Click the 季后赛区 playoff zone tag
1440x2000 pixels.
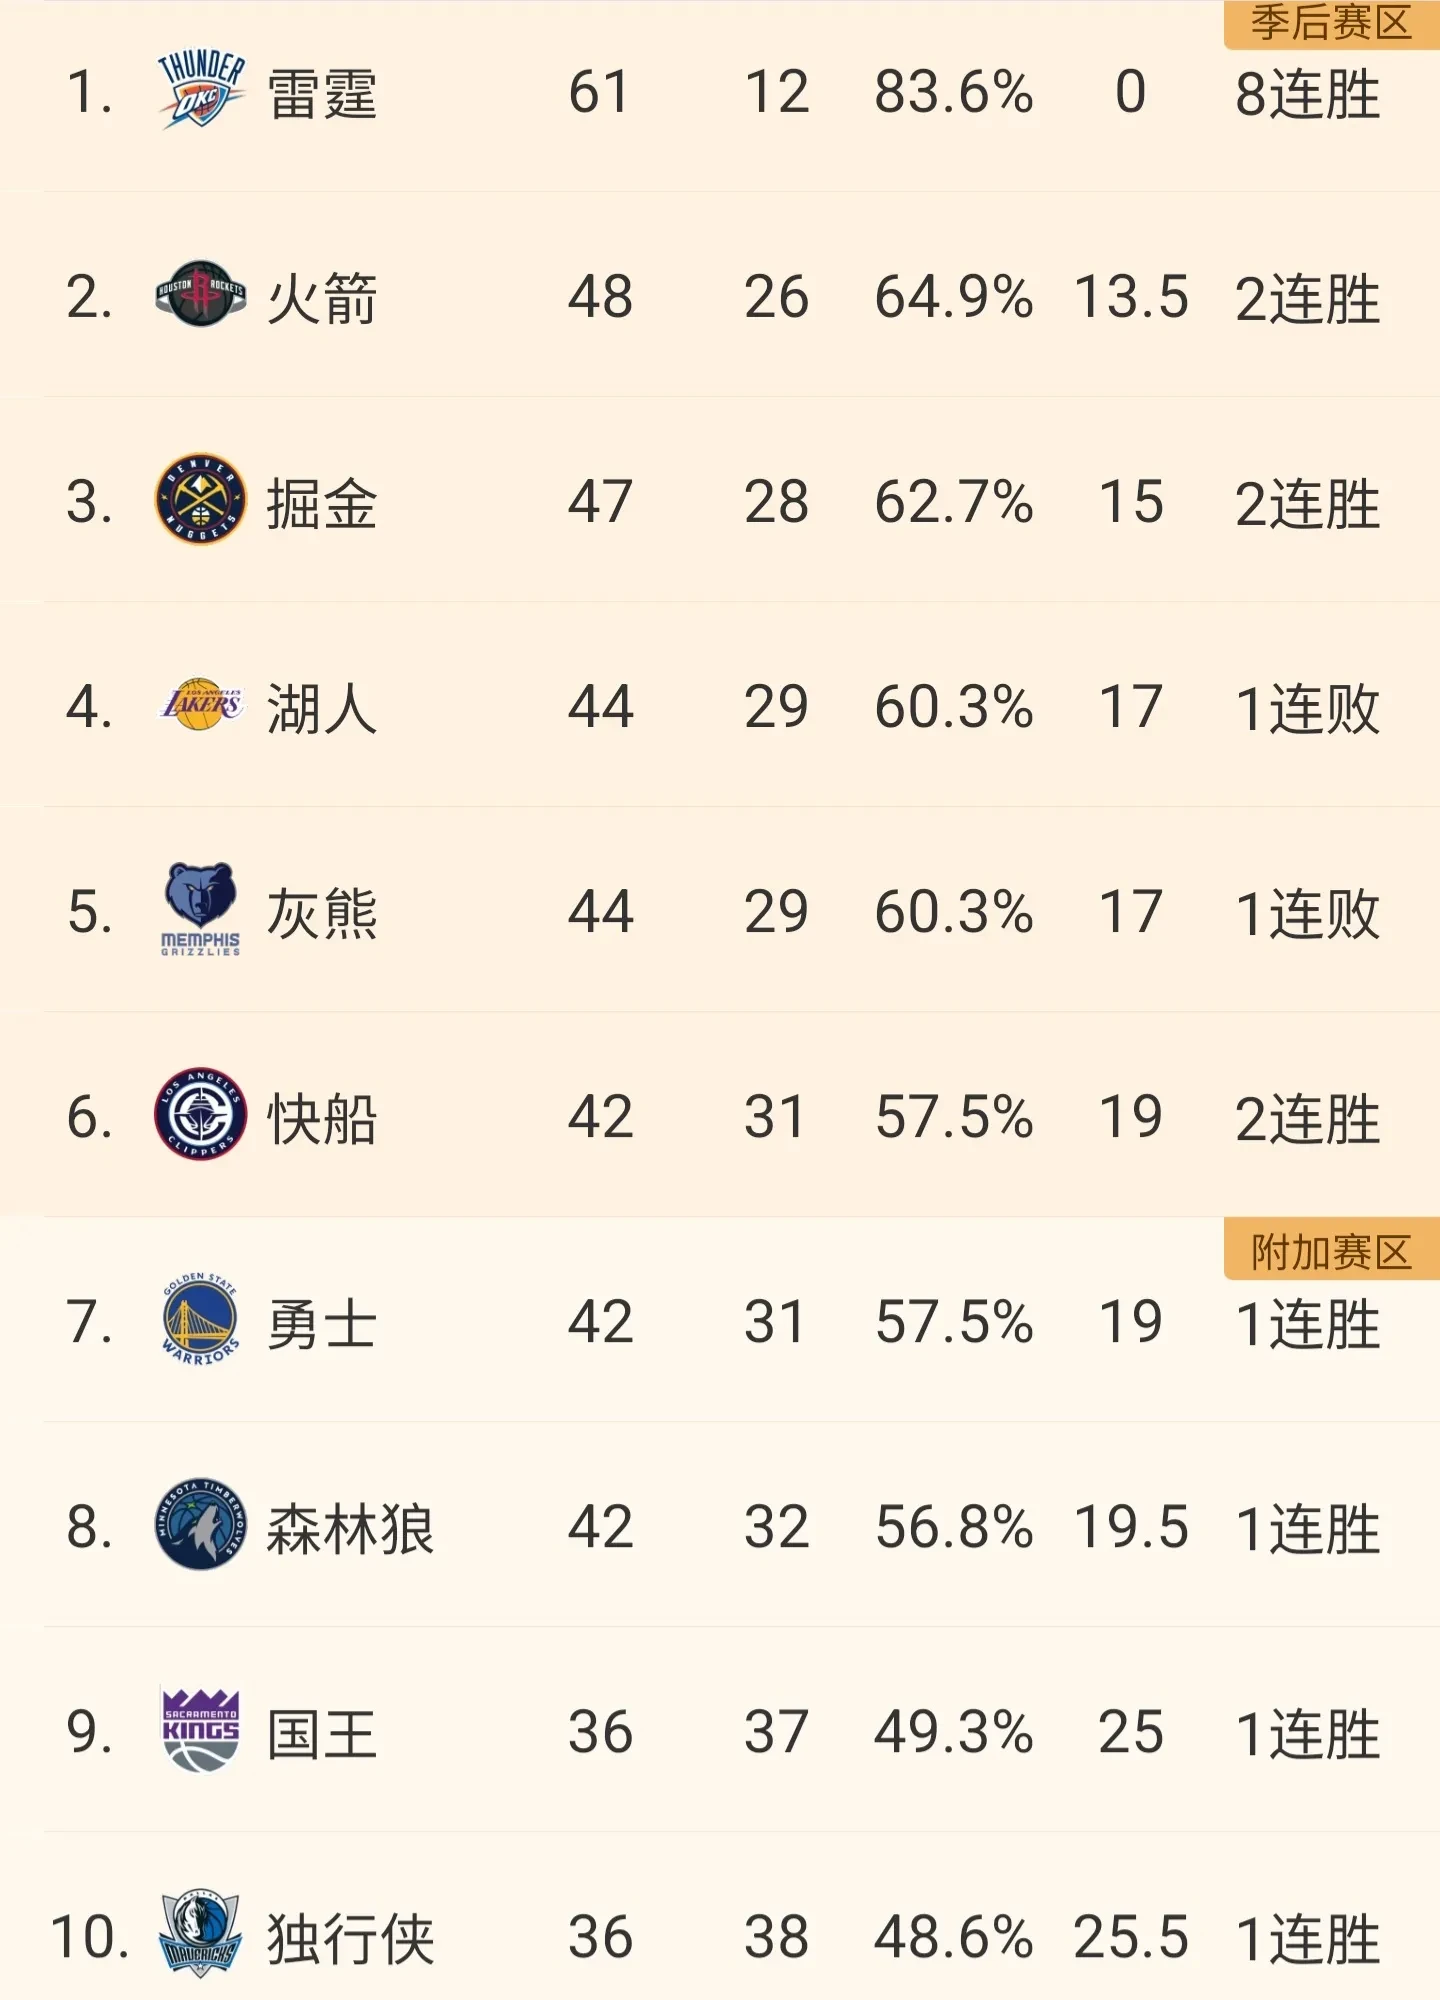(1330, 24)
